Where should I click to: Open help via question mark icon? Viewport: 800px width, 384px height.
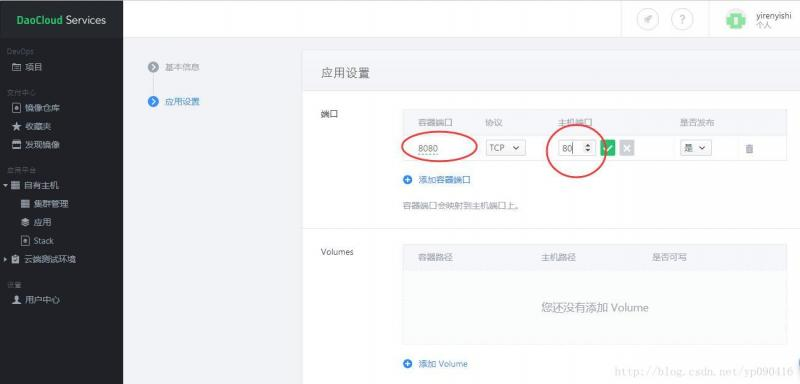click(682, 20)
